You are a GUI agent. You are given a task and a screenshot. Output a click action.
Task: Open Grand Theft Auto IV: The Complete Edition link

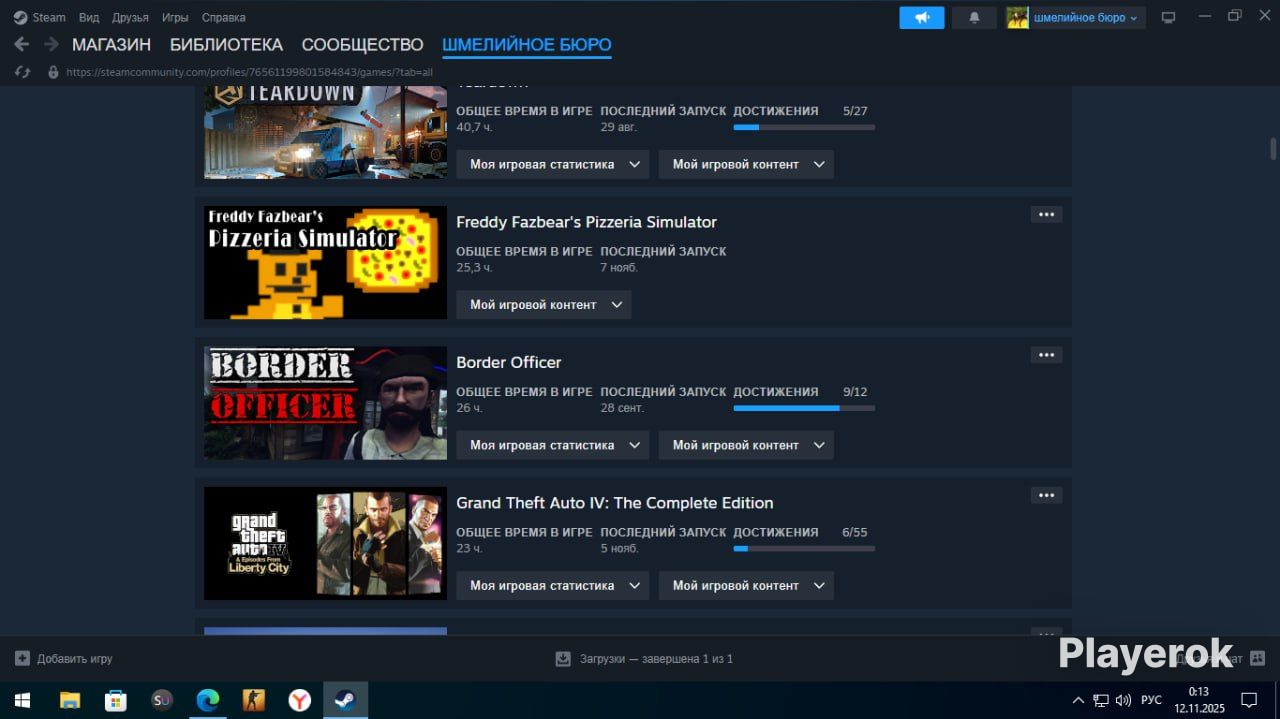[614, 502]
